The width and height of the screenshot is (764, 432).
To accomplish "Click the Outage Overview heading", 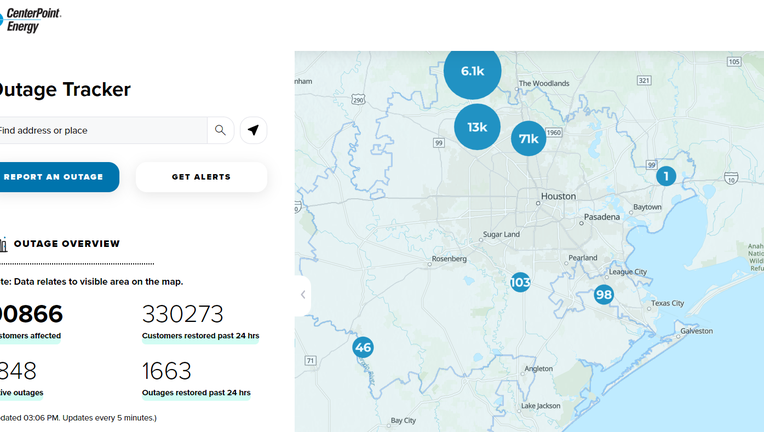I will (x=67, y=244).
